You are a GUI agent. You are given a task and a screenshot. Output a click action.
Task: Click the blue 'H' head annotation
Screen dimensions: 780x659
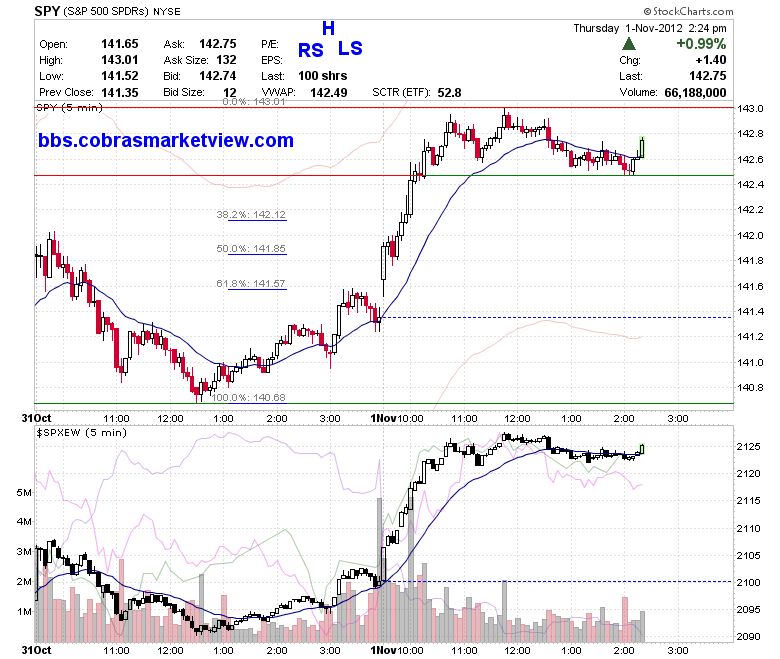(328, 28)
